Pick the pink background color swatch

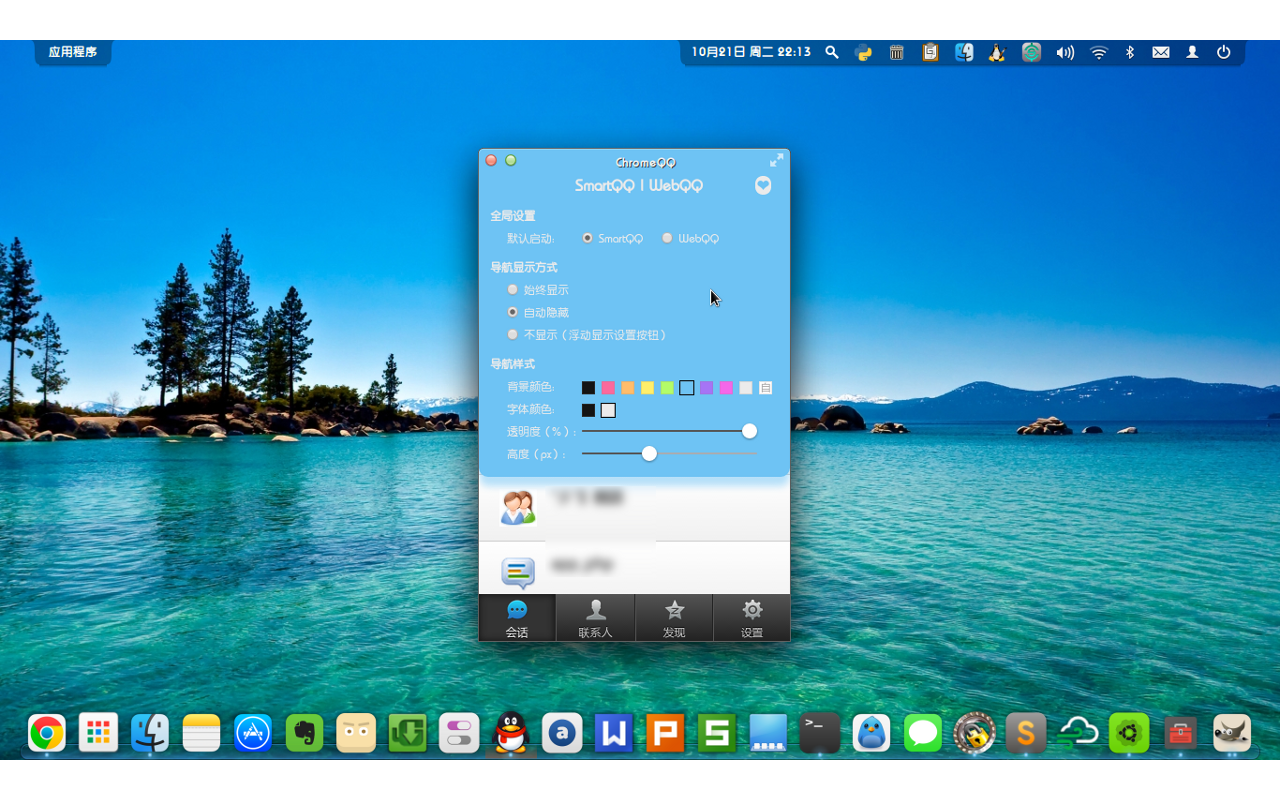(x=608, y=388)
